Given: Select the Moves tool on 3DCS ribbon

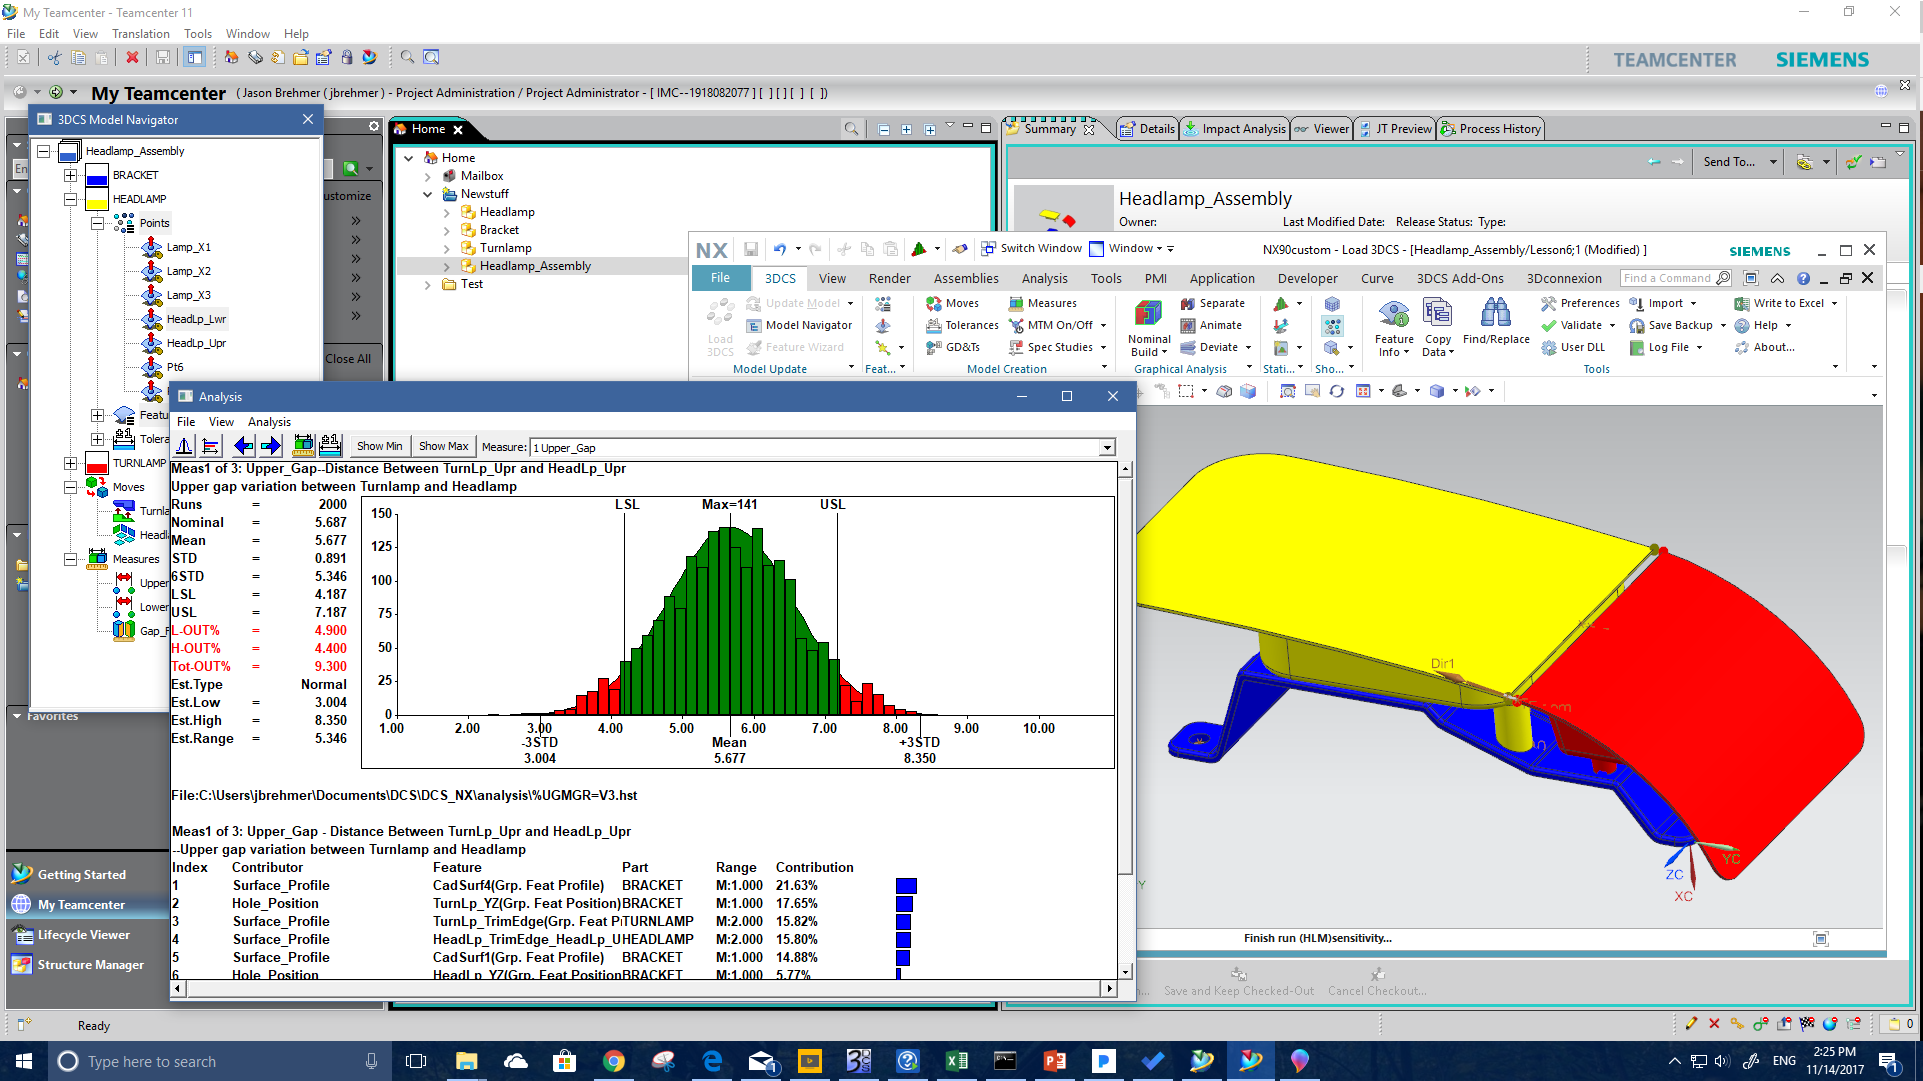Looking at the screenshot, I should tap(955, 303).
